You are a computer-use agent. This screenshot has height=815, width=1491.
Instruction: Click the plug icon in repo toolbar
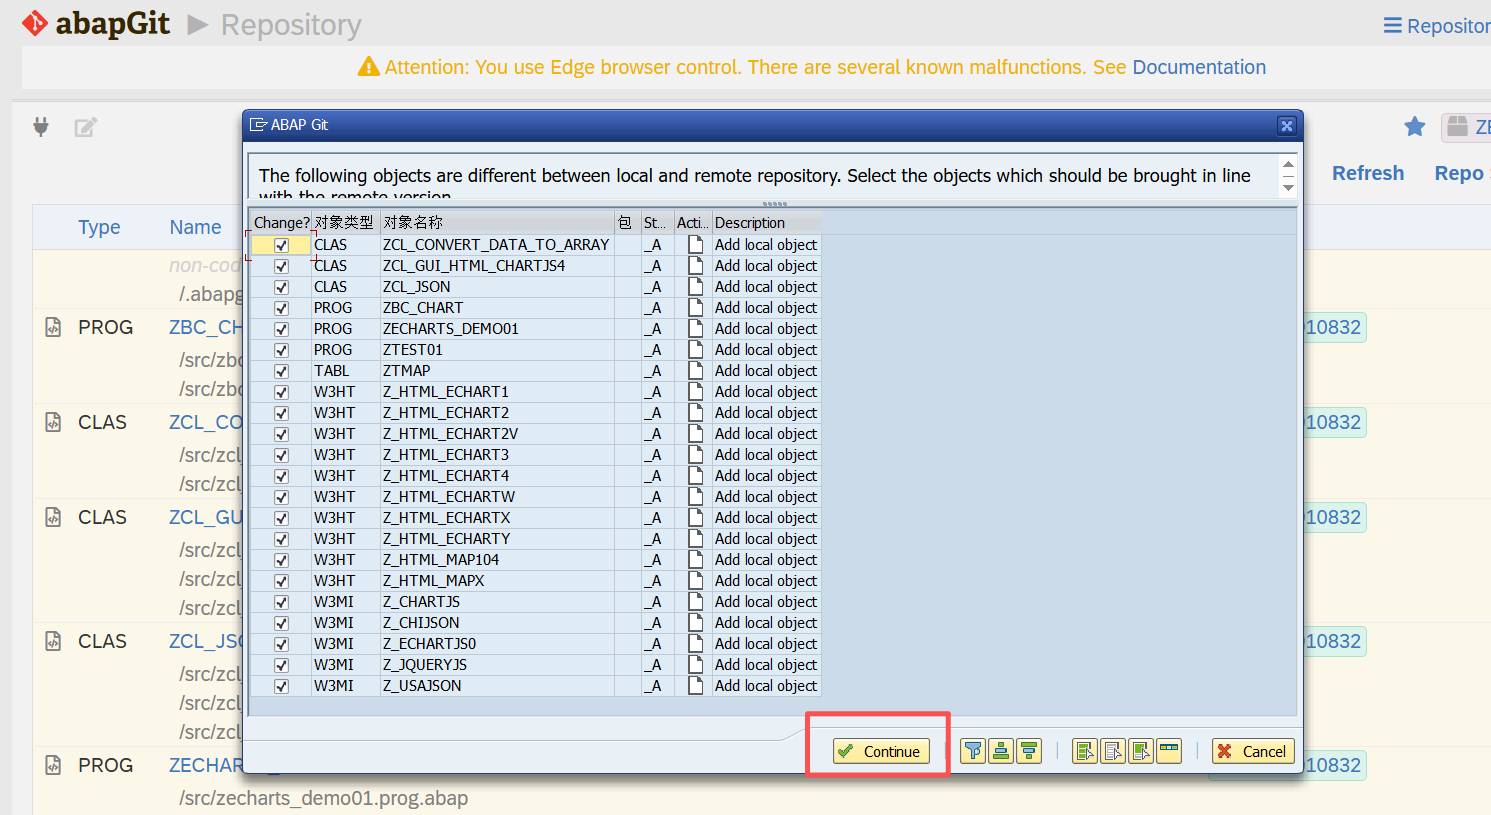[x=41, y=127]
